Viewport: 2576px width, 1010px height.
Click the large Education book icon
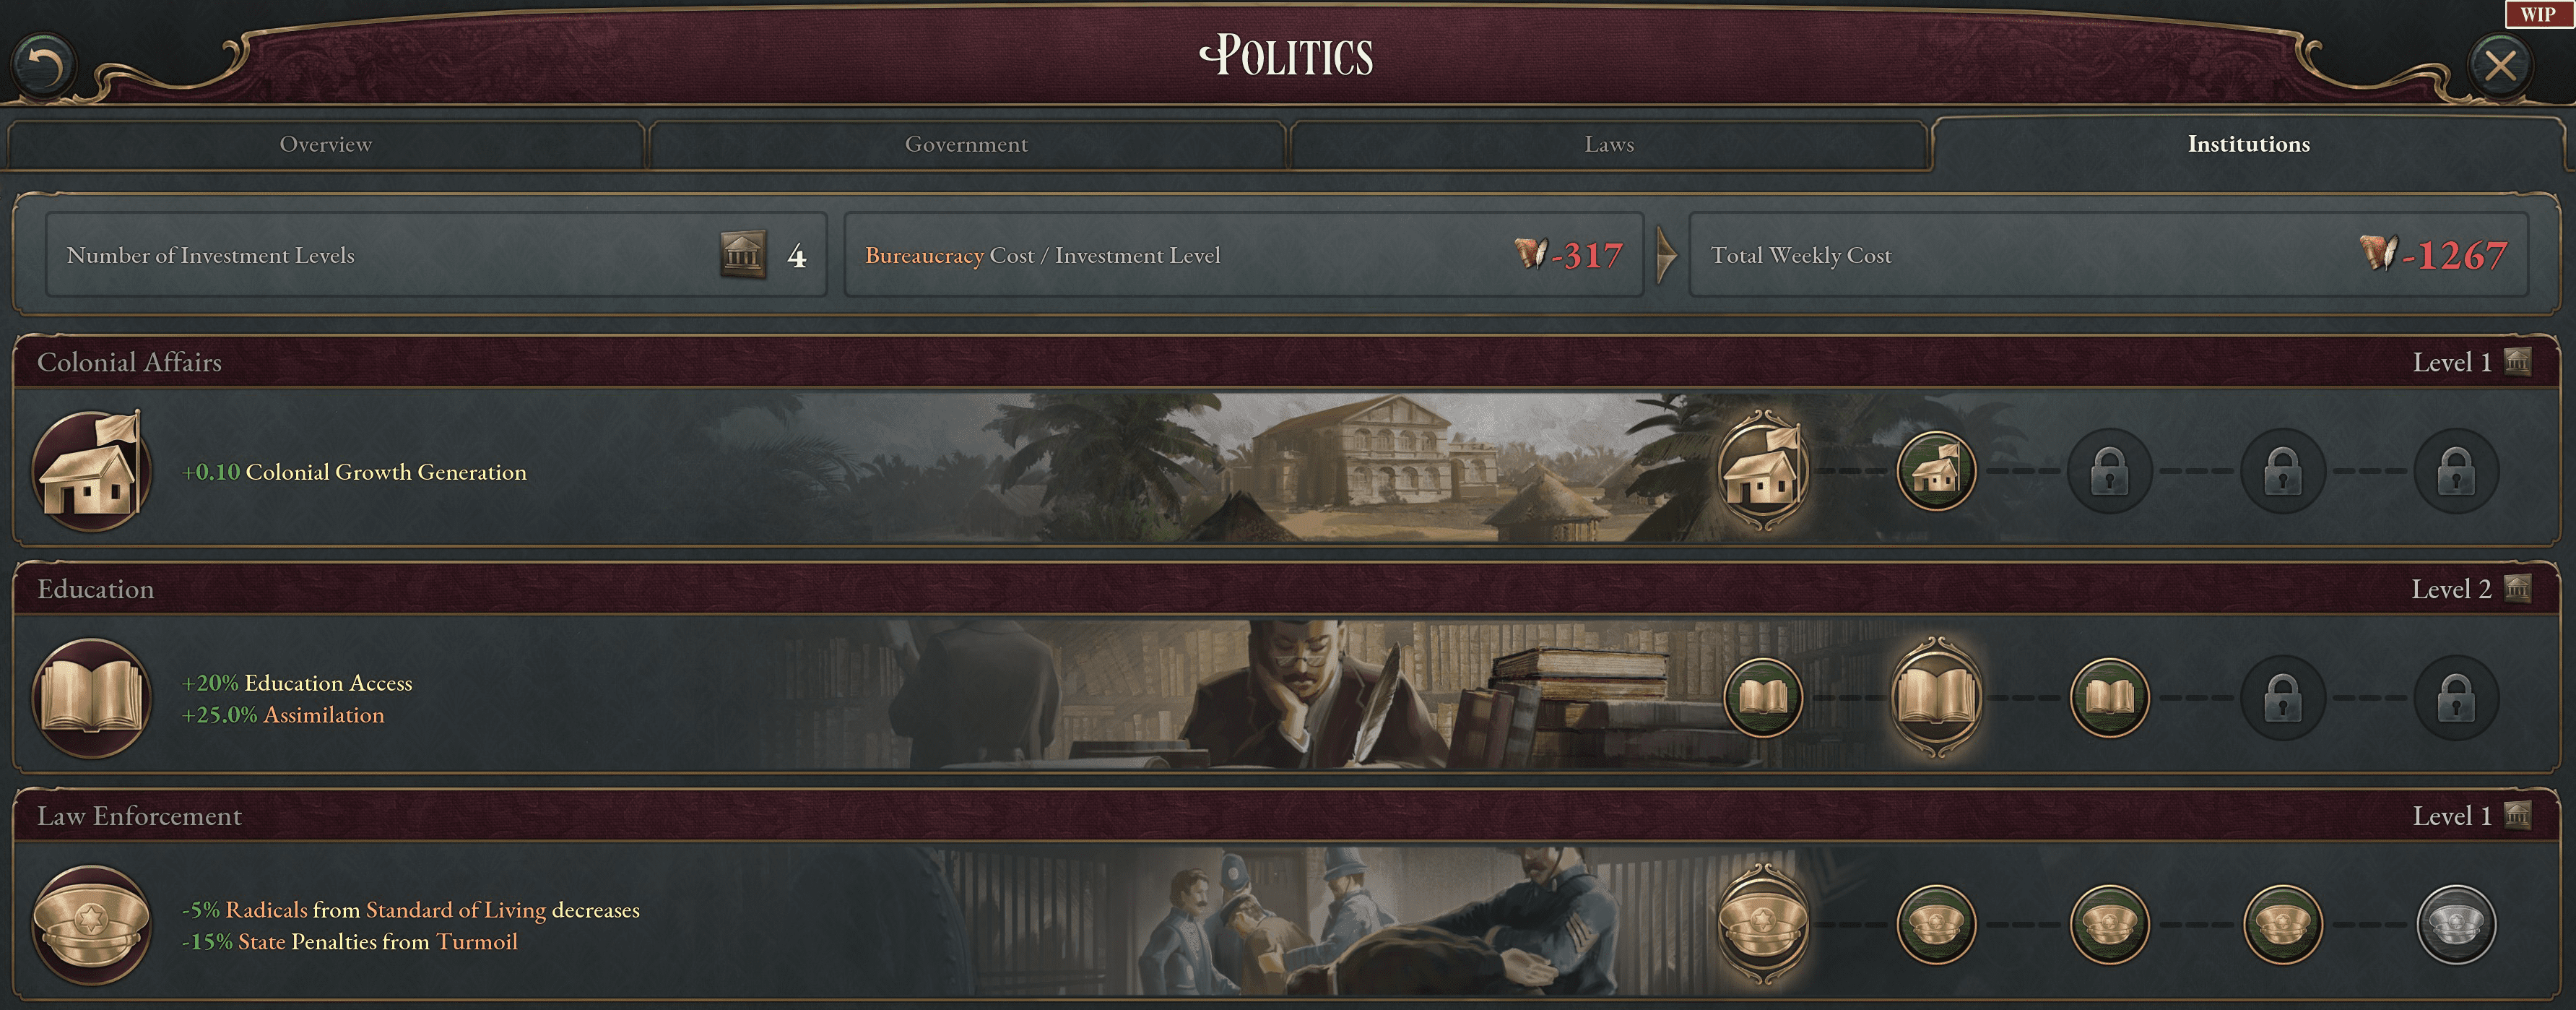click(x=92, y=697)
